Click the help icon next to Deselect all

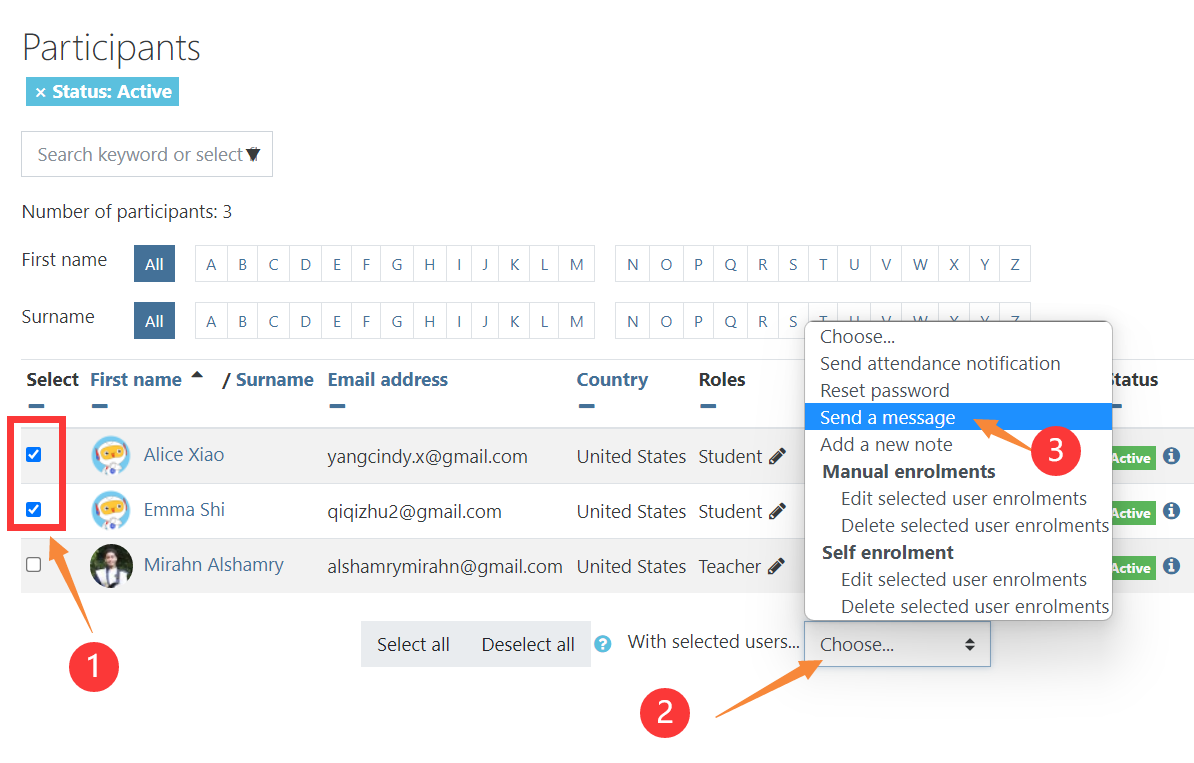[x=602, y=644]
